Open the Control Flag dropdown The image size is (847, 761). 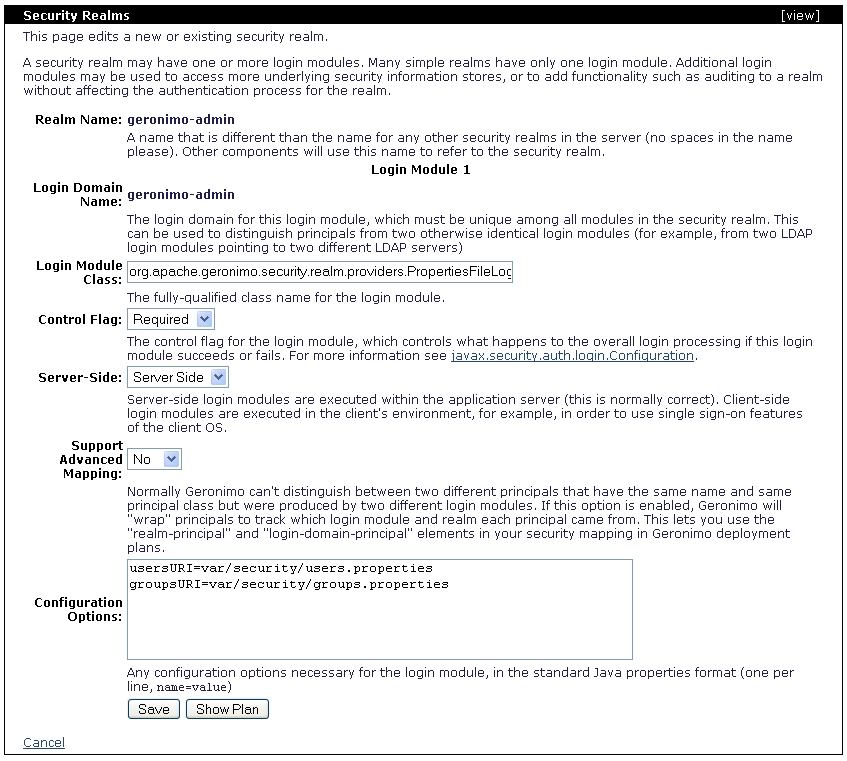pyautogui.click(x=171, y=319)
